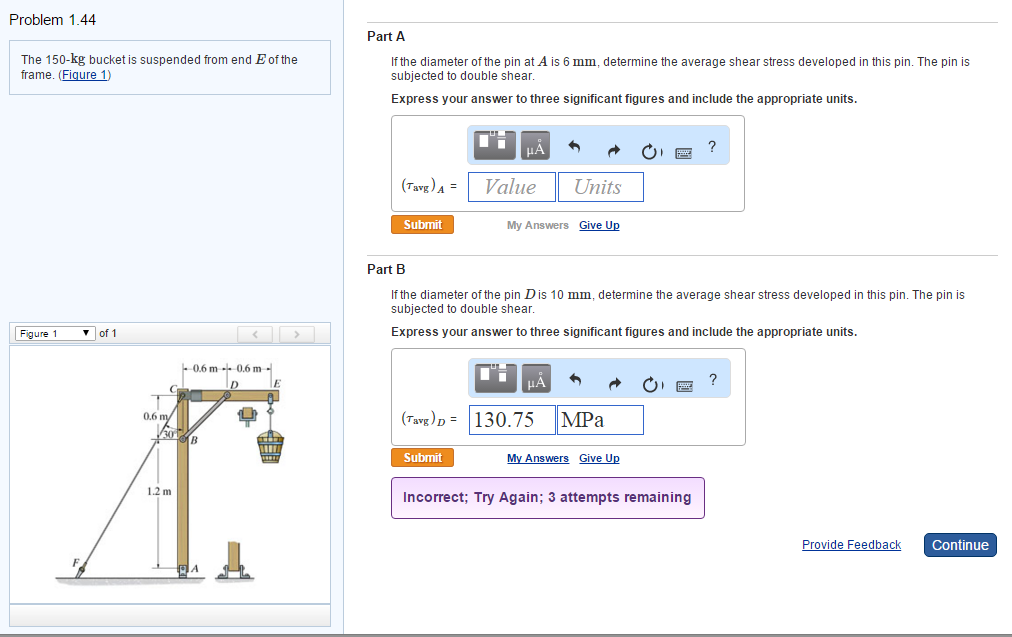
Task: Open the µÅ units picker in Part B
Action: coord(536,379)
